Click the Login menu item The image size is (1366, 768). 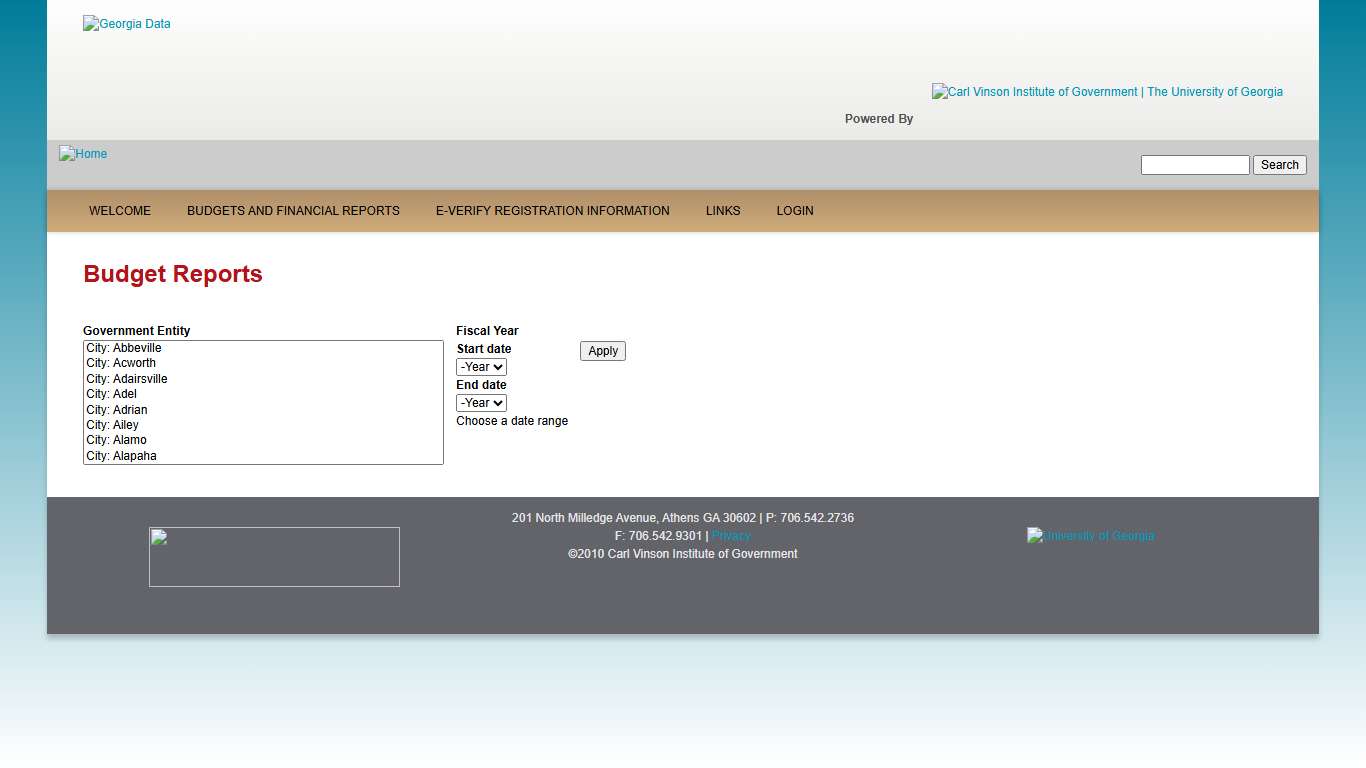(795, 211)
